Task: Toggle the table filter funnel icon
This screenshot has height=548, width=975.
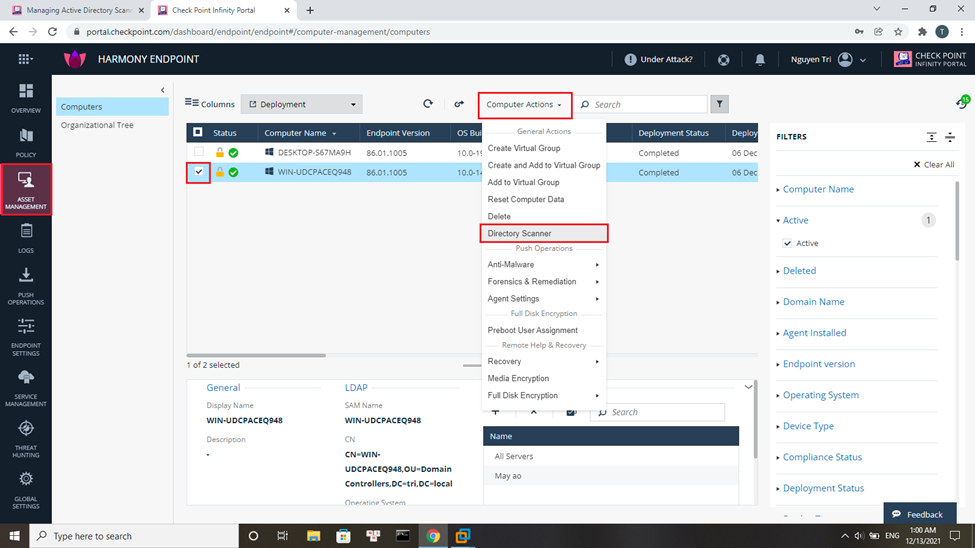Action: [719, 104]
